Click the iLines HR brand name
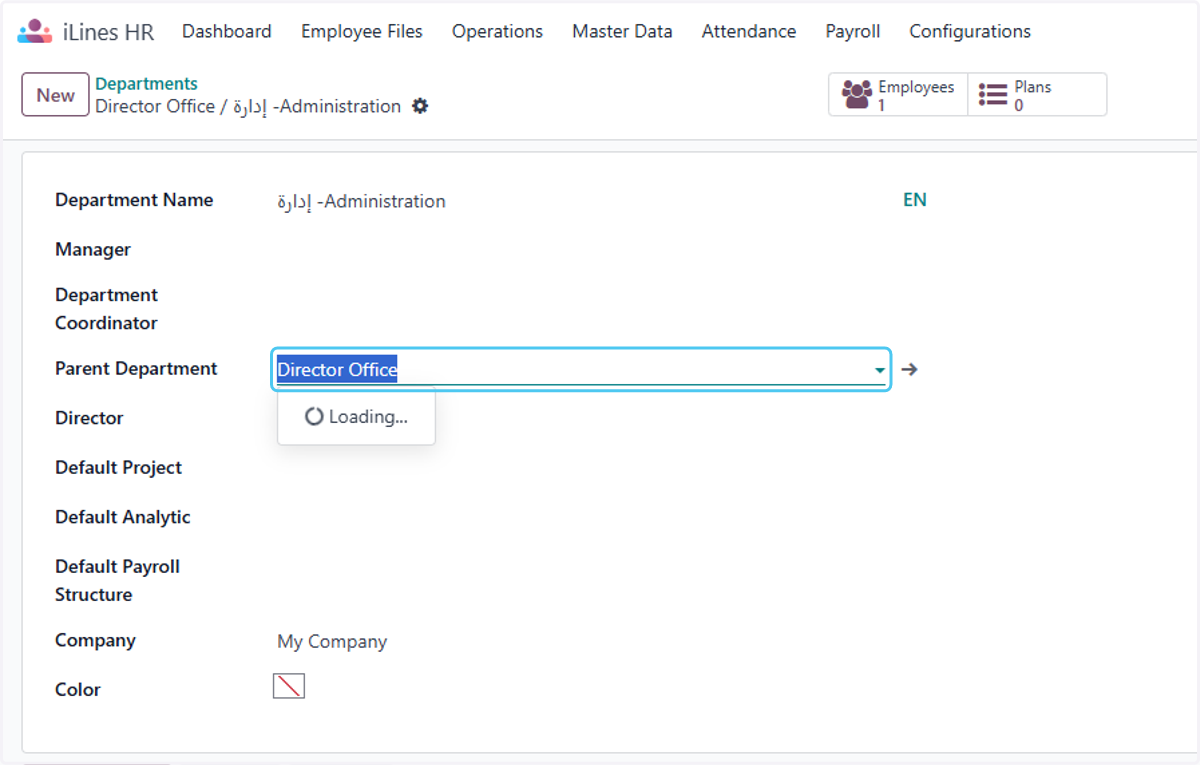1200x765 pixels. 108,32
